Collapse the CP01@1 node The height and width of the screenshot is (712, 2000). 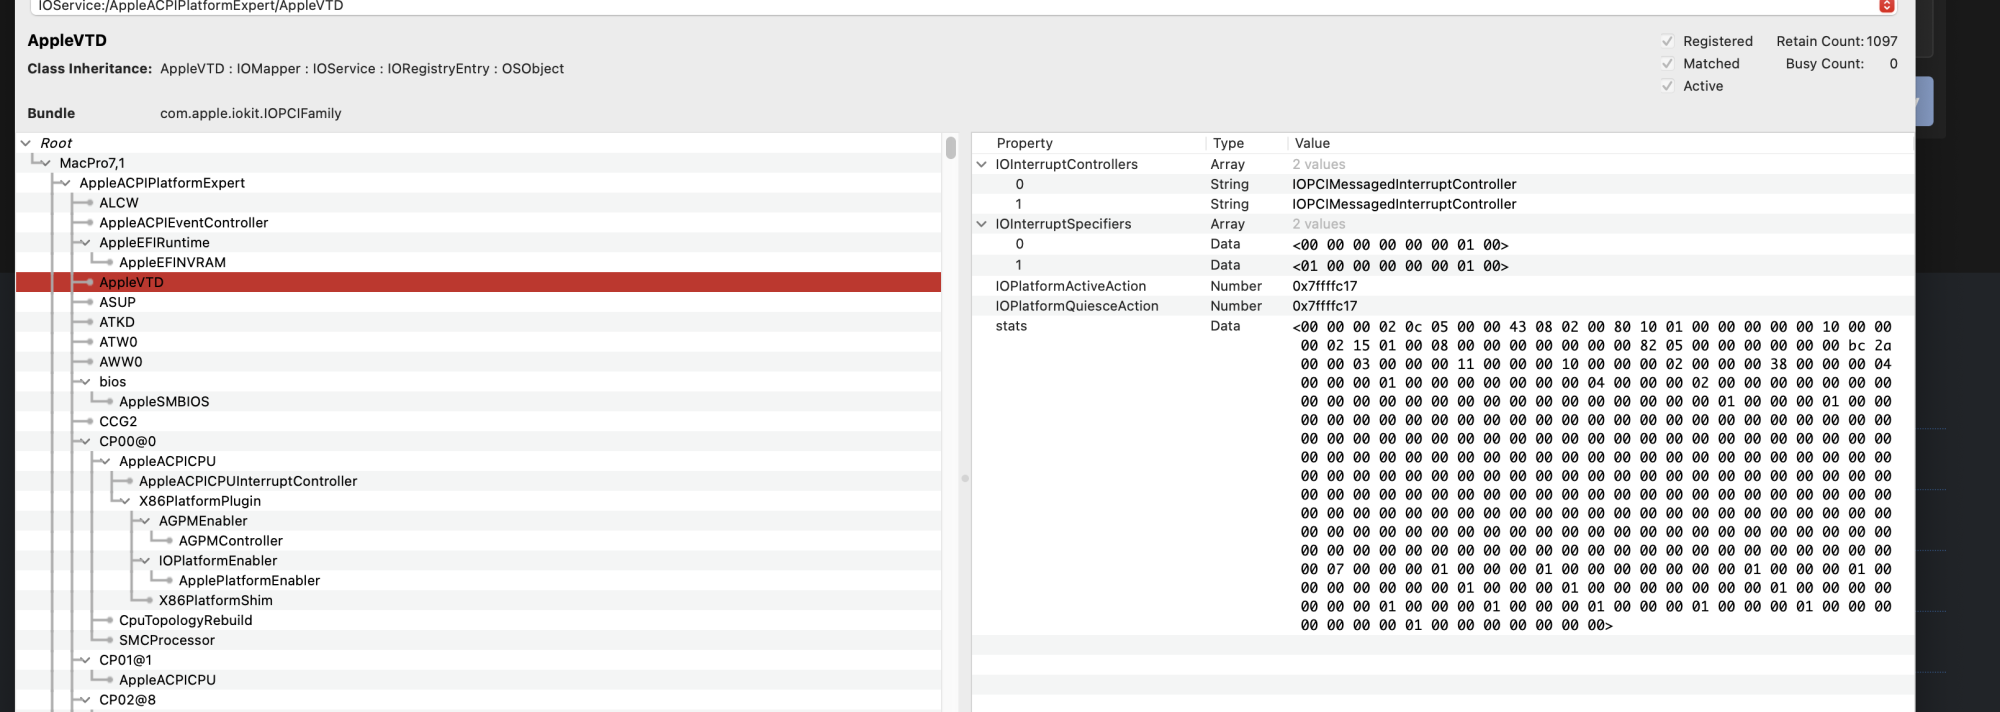pyautogui.click(x=86, y=660)
